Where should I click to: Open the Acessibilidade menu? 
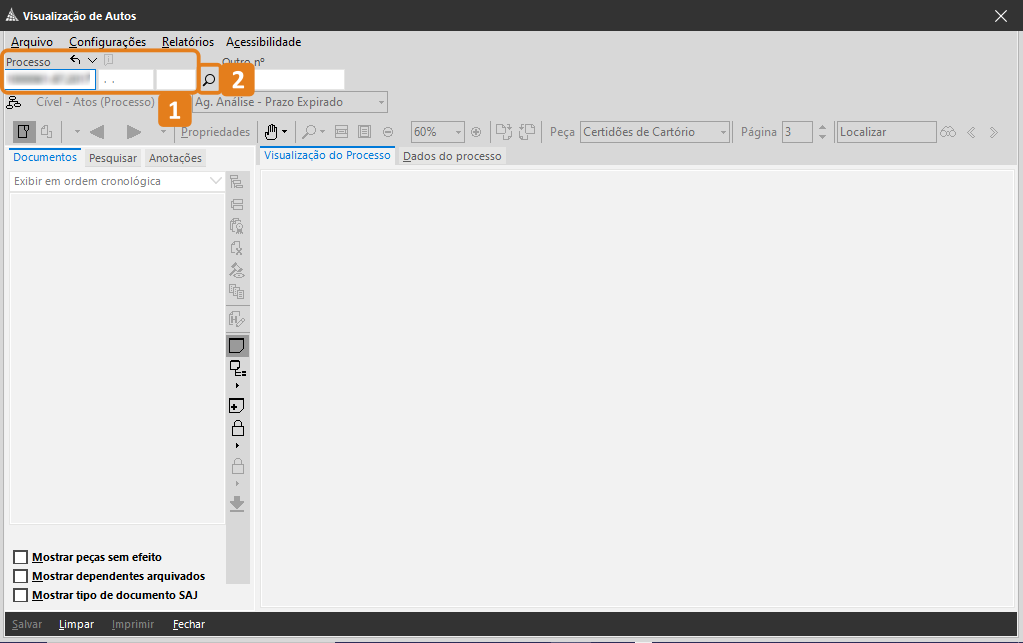pos(264,42)
